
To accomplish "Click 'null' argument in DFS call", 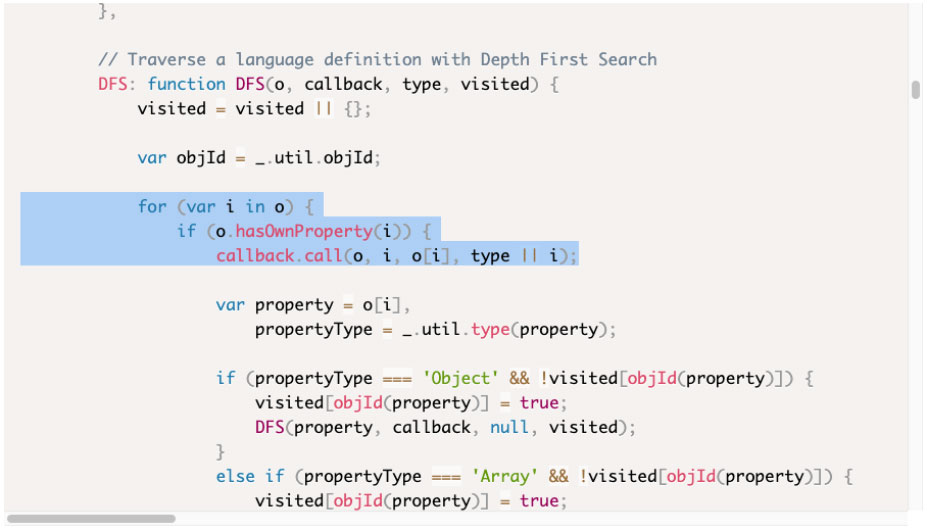I will [x=509, y=428].
